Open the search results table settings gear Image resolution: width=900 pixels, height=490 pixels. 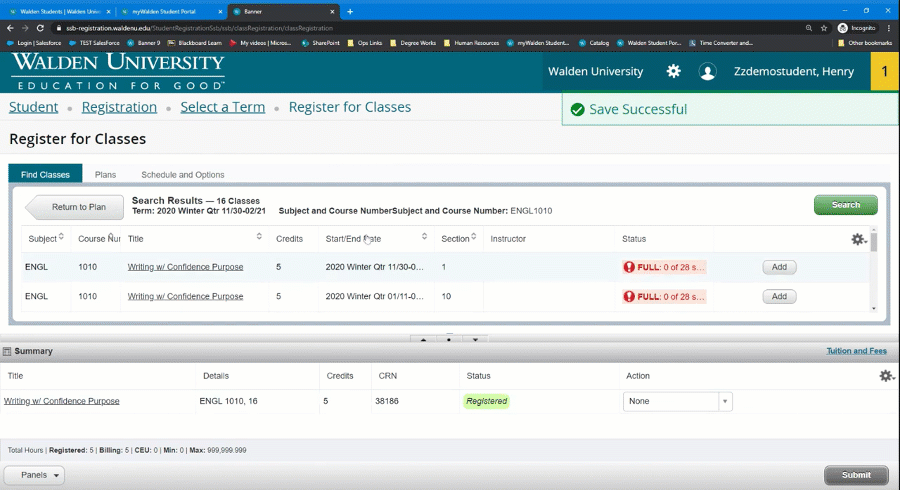click(x=858, y=239)
